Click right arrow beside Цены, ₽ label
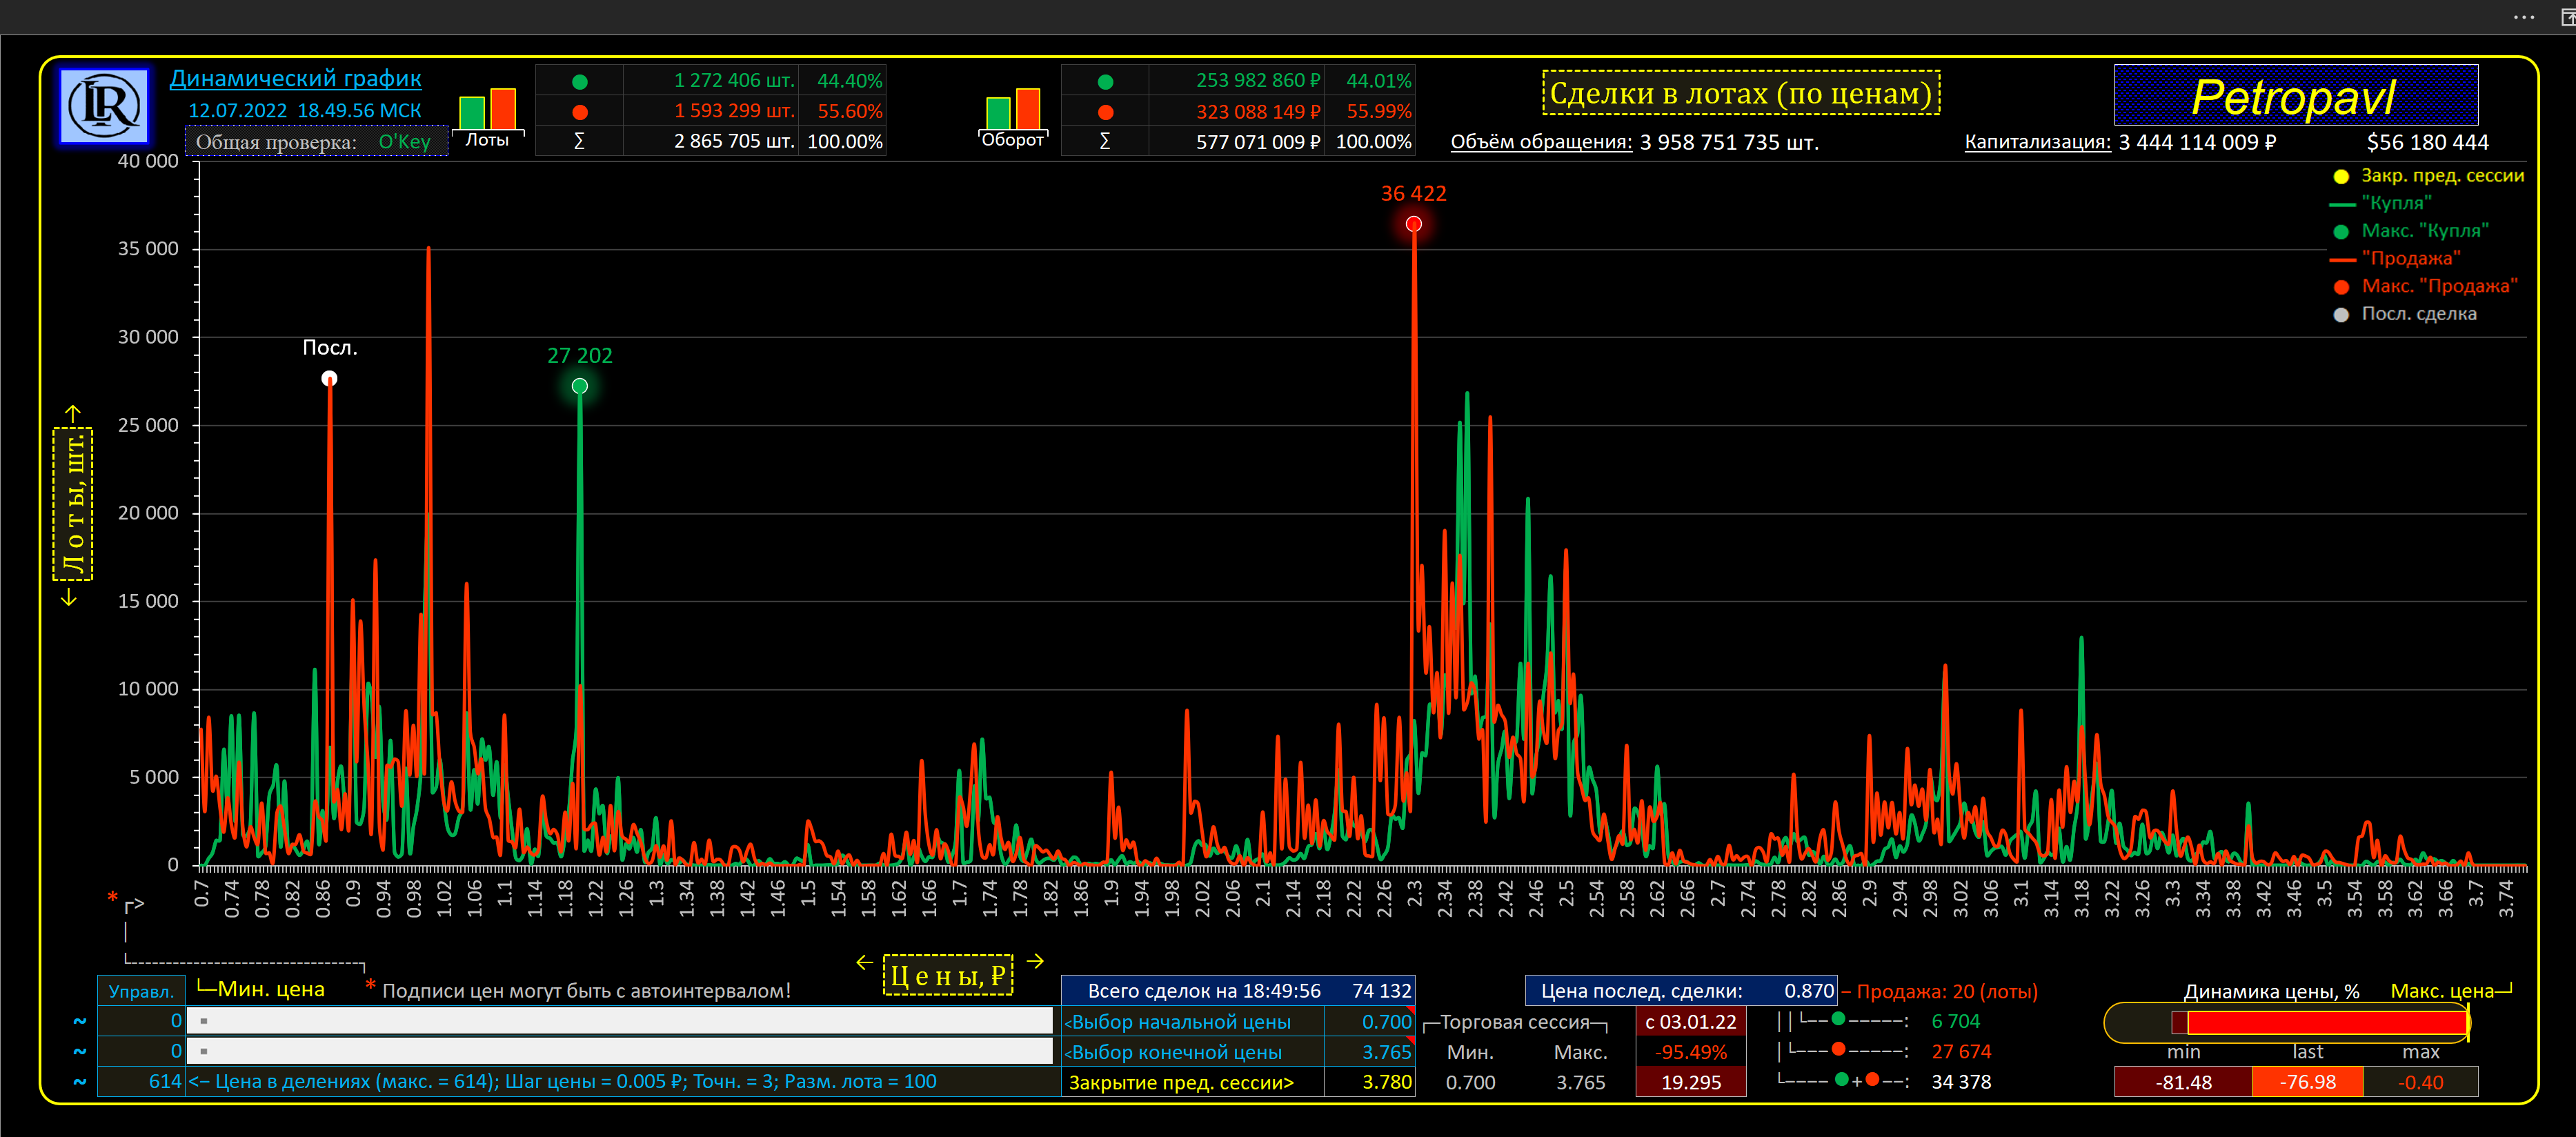The height and width of the screenshot is (1137, 2576). [1035, 961]
